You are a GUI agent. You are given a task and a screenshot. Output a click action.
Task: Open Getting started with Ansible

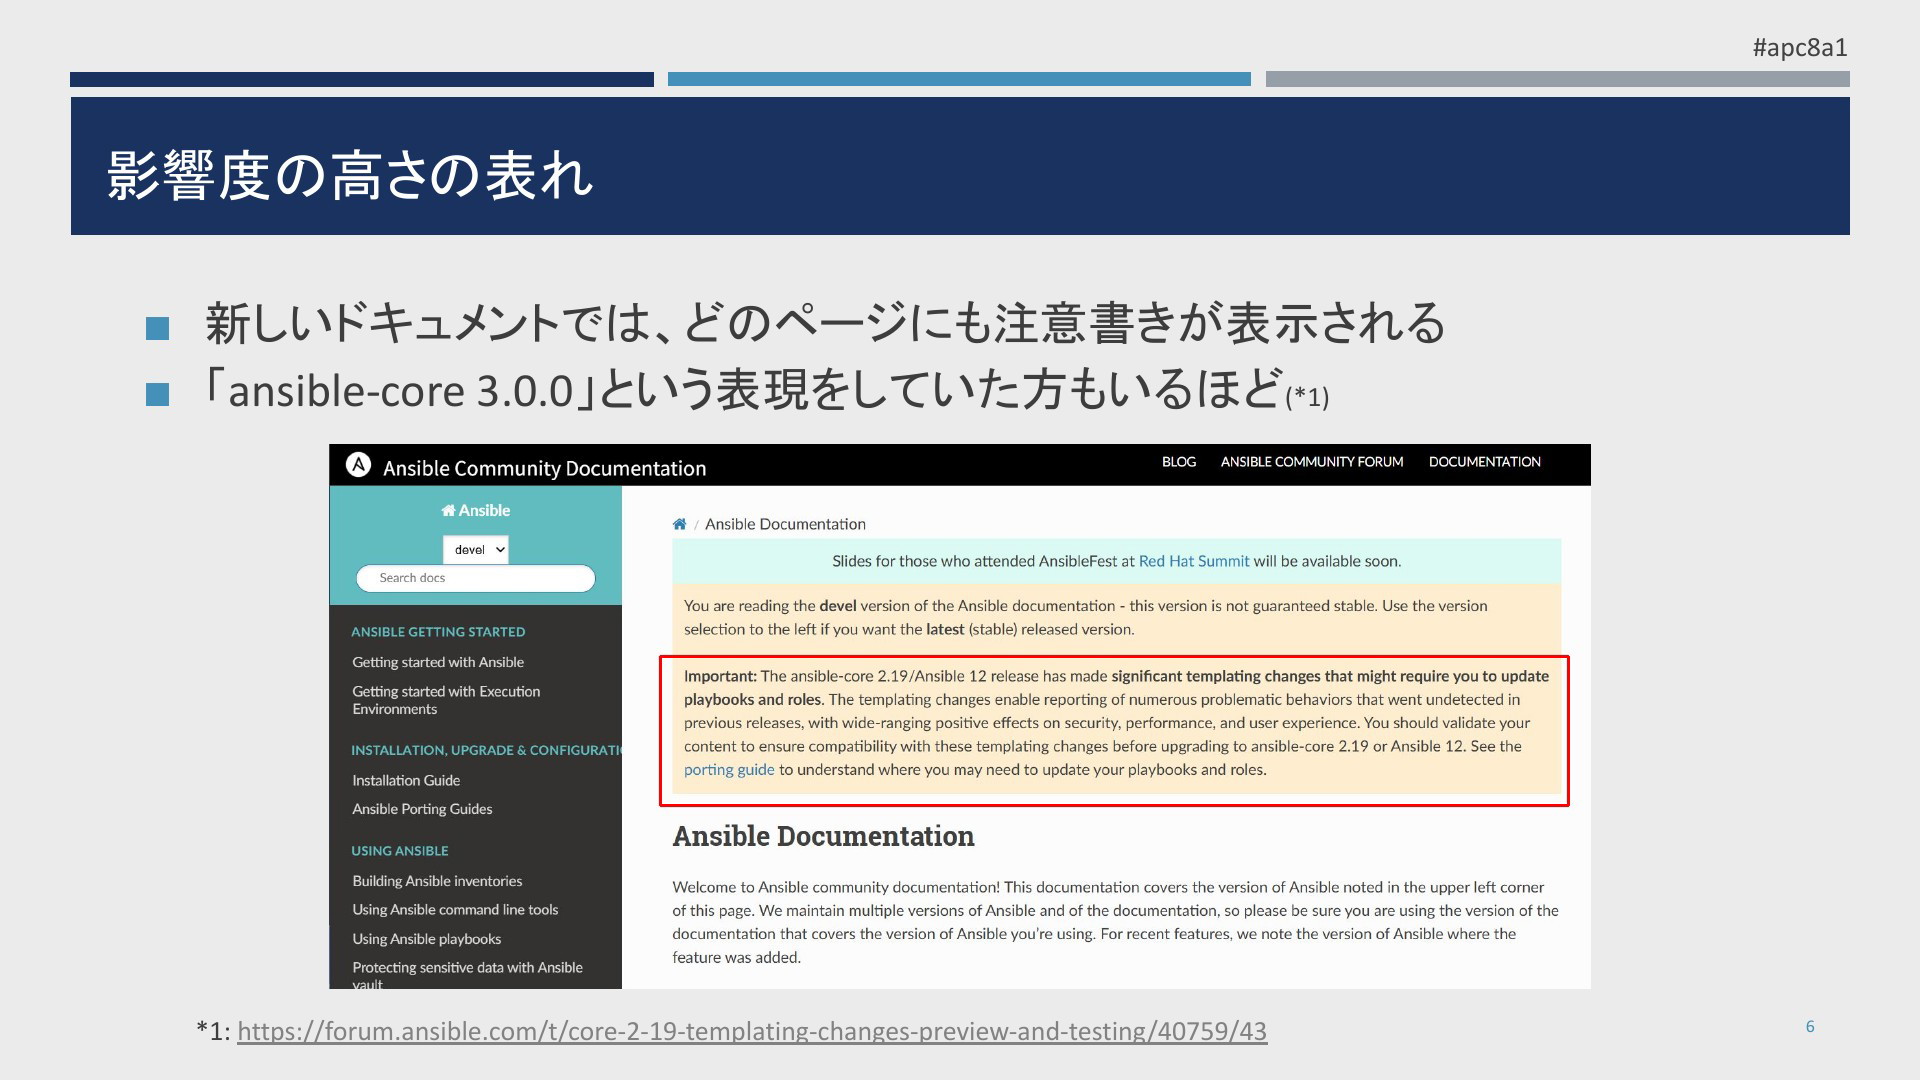(438, 662)
